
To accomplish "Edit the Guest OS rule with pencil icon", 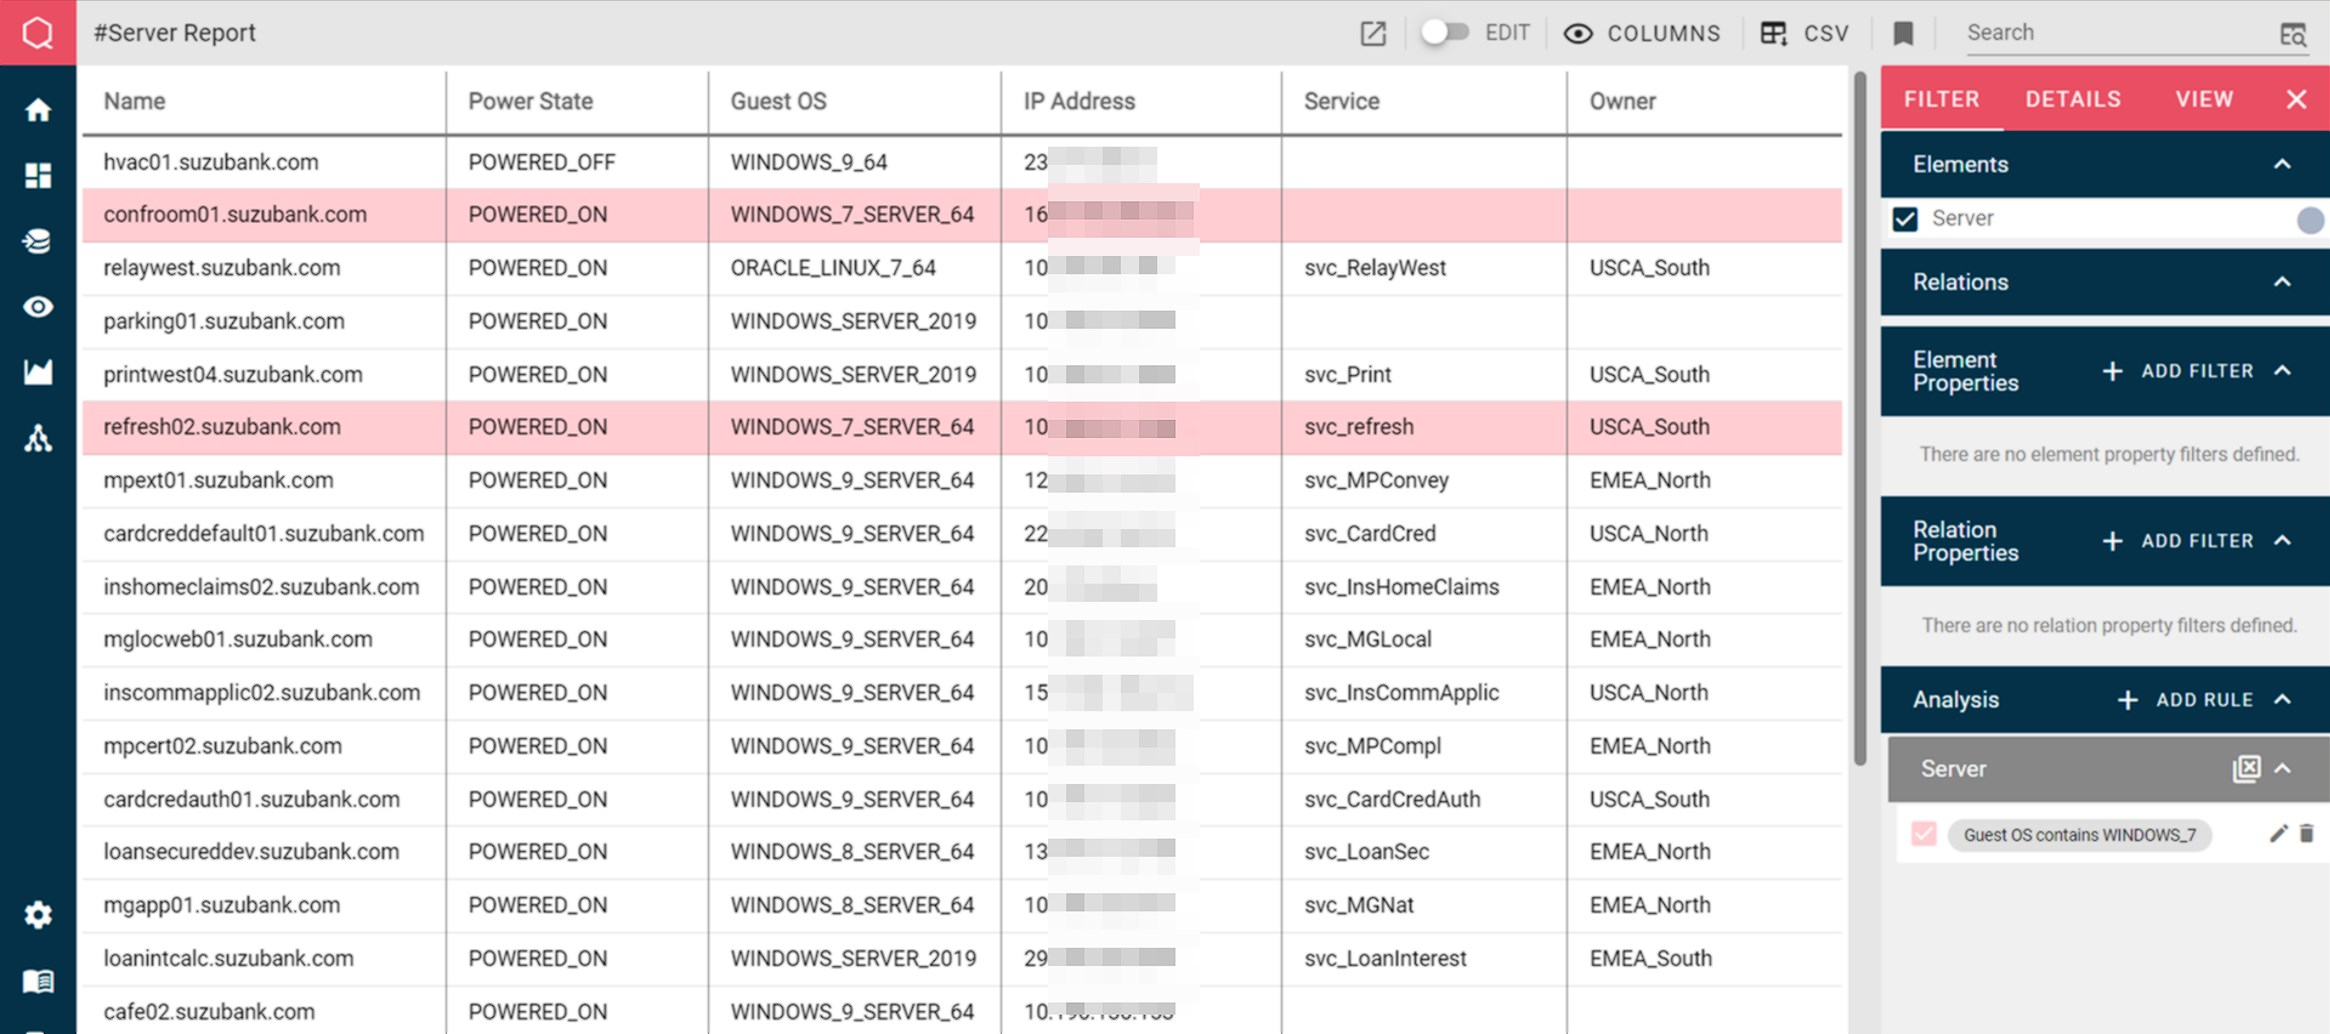I will click(x=2278, y=834).
